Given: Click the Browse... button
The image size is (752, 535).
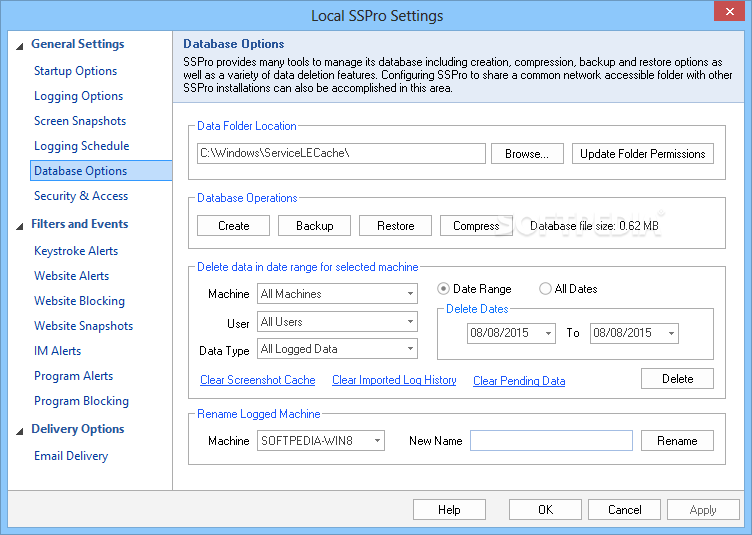Looking at the screenshot, I should pos(527,153).
